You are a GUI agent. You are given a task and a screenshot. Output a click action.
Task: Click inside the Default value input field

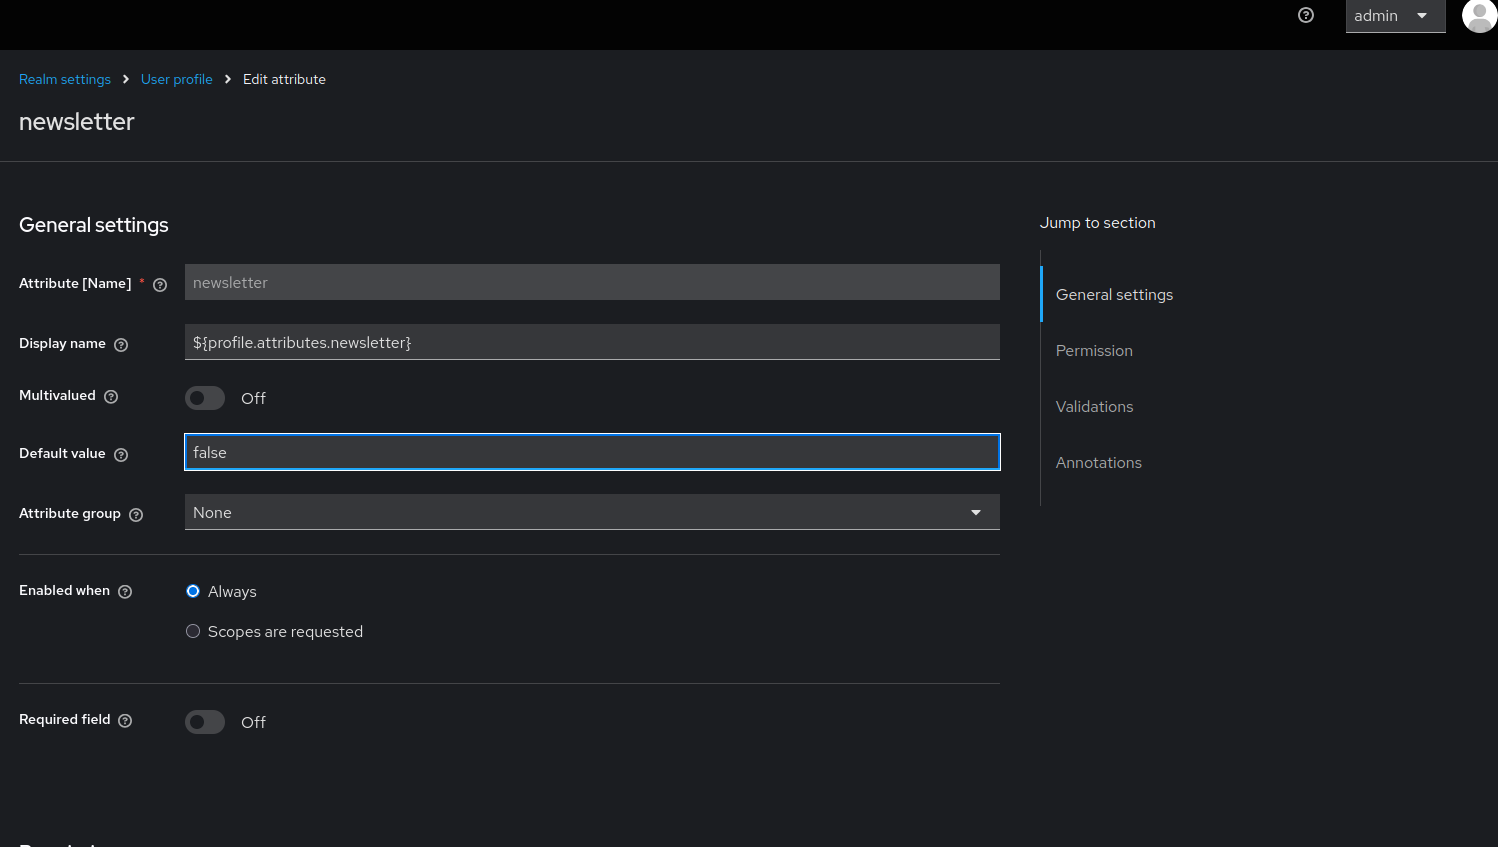(591, 452)
